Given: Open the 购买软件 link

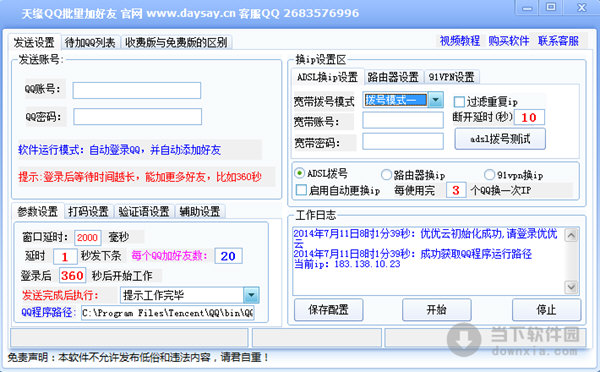Looking at the screenshot, I should (x=509, y=41).
